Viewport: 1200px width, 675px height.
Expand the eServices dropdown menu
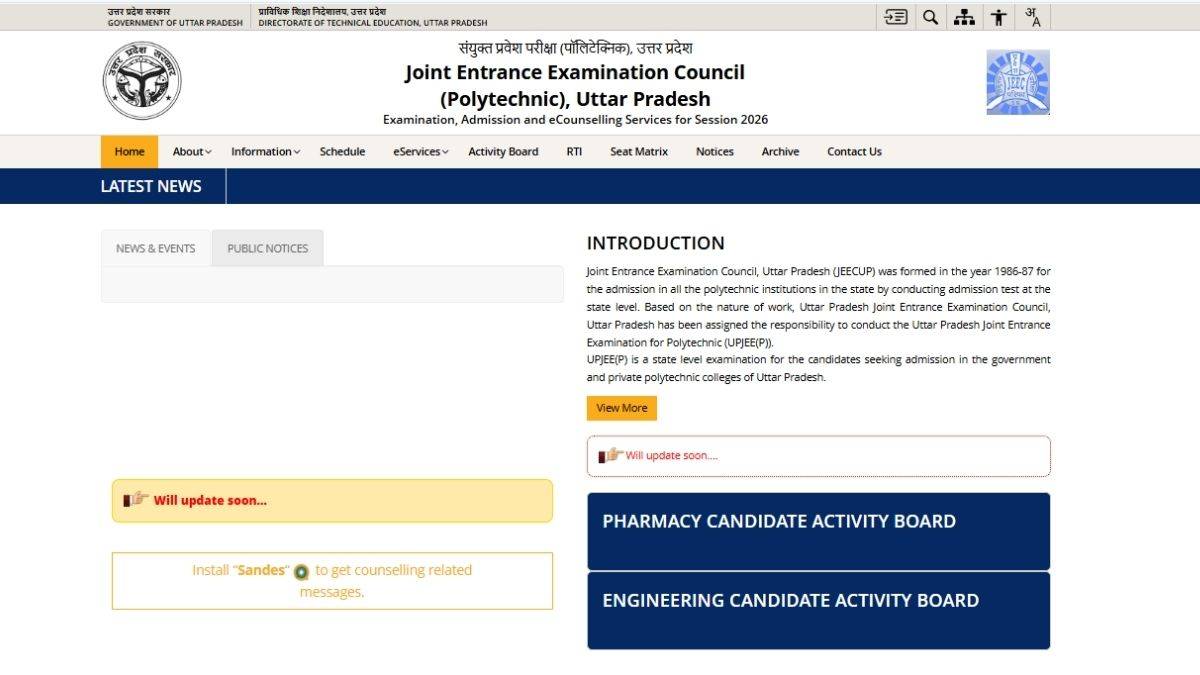click(x=420, y=152)
